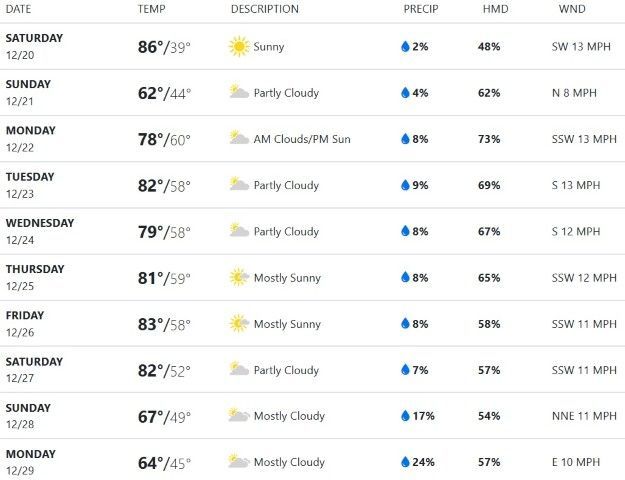This screenshot has width=625, height=480.
Task: Click the mostly sunny icon for Friday 12/26
Action: [x=238, y=324]
